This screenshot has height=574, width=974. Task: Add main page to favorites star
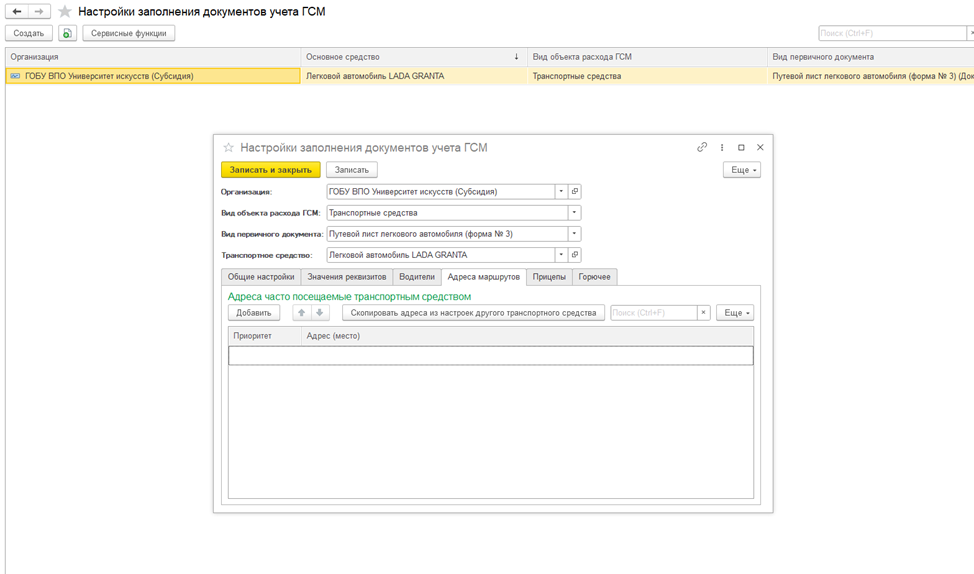click(x=65, y=12)
